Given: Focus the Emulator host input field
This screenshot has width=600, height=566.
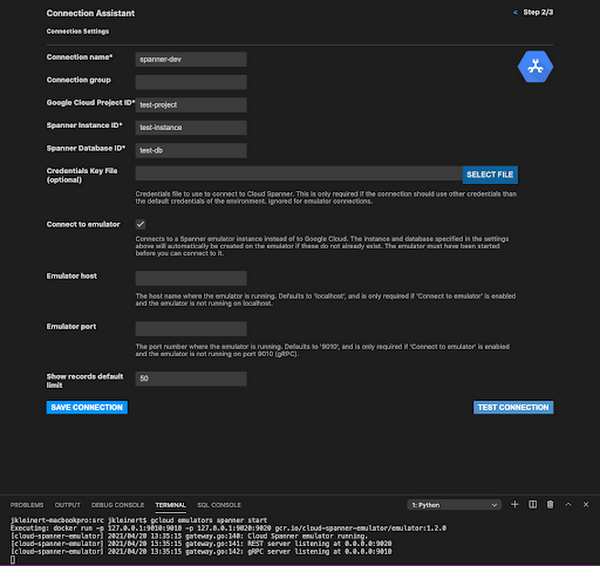Looking at the screenshot, I should point(191,278).
